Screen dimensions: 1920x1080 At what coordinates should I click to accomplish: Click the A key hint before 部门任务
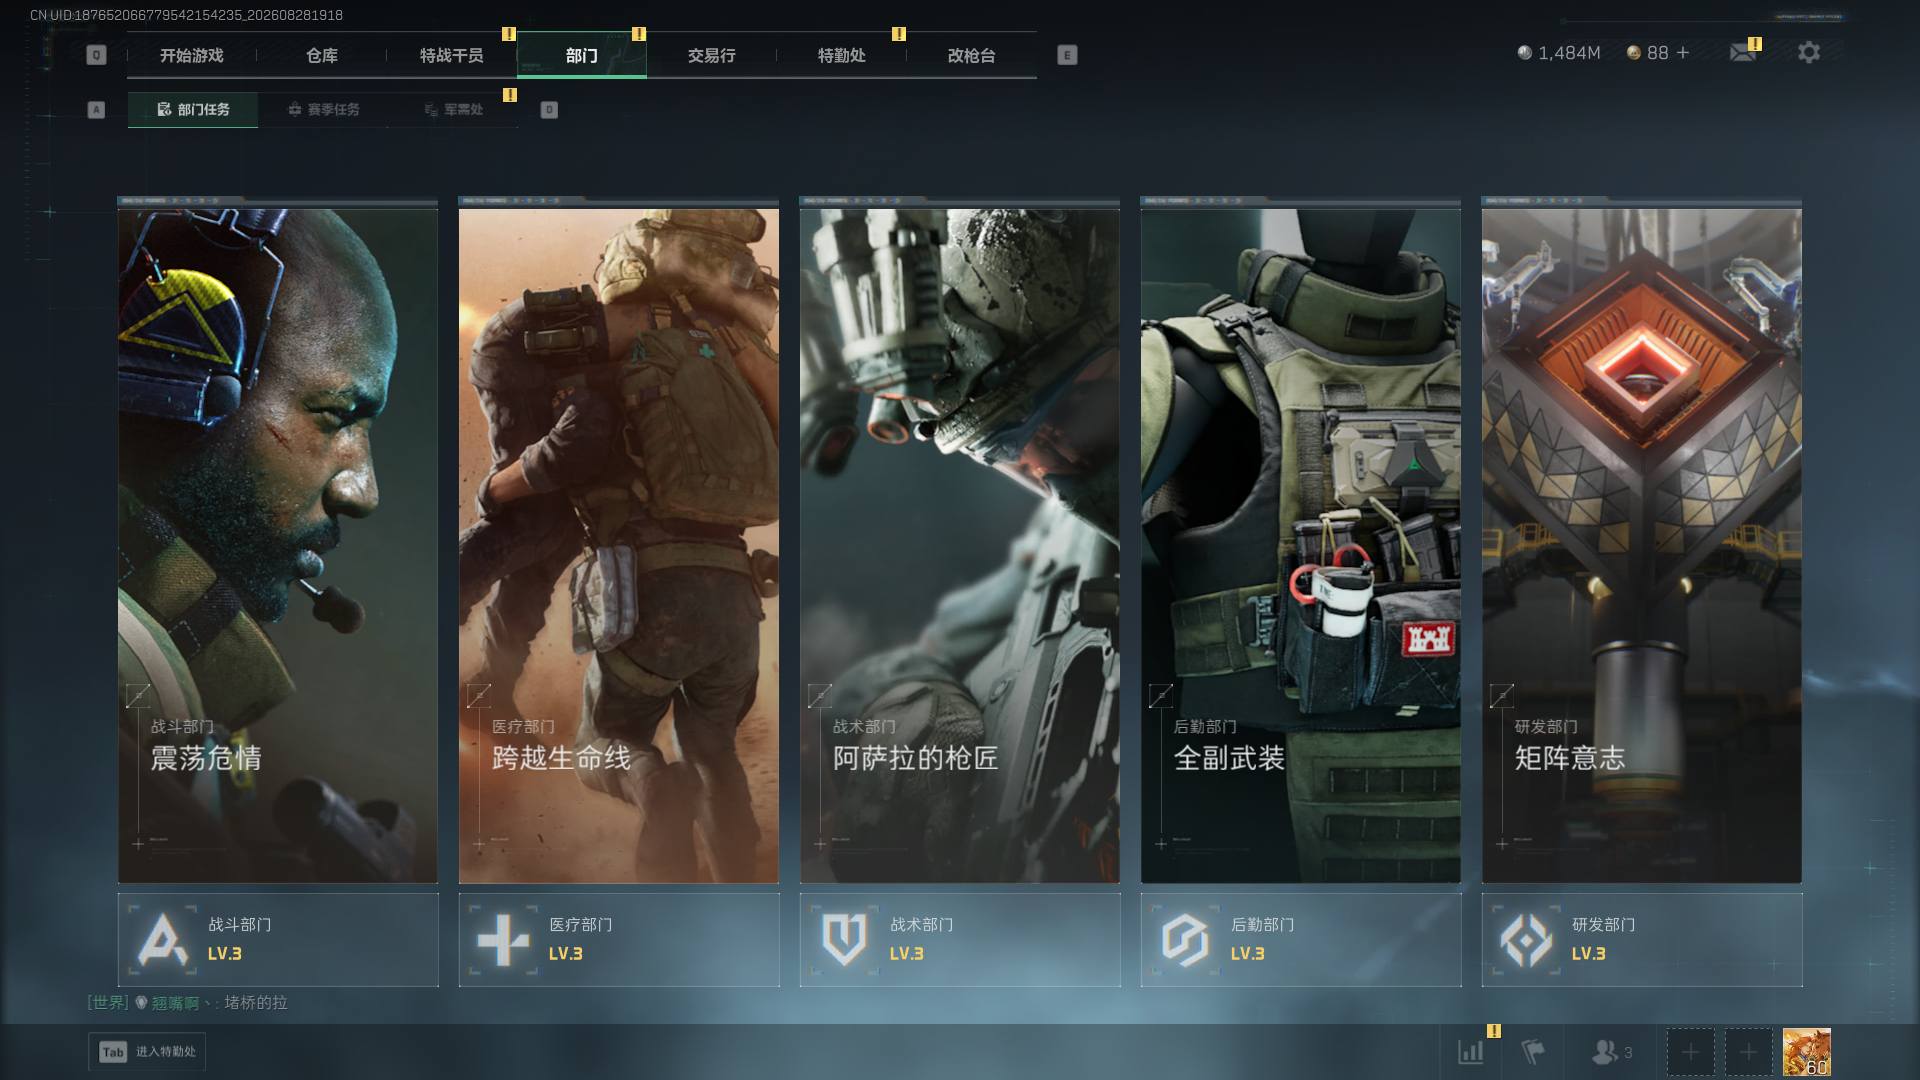[96, 110]
